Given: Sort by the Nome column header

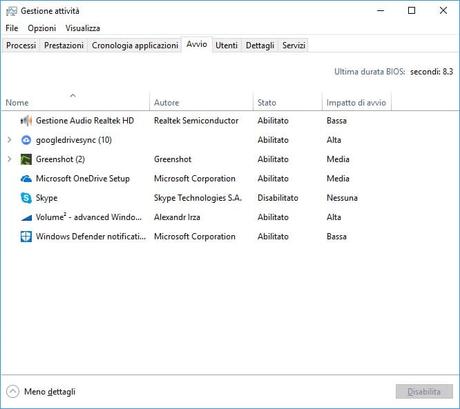Looking at the screenshot, I should [76, 102].
